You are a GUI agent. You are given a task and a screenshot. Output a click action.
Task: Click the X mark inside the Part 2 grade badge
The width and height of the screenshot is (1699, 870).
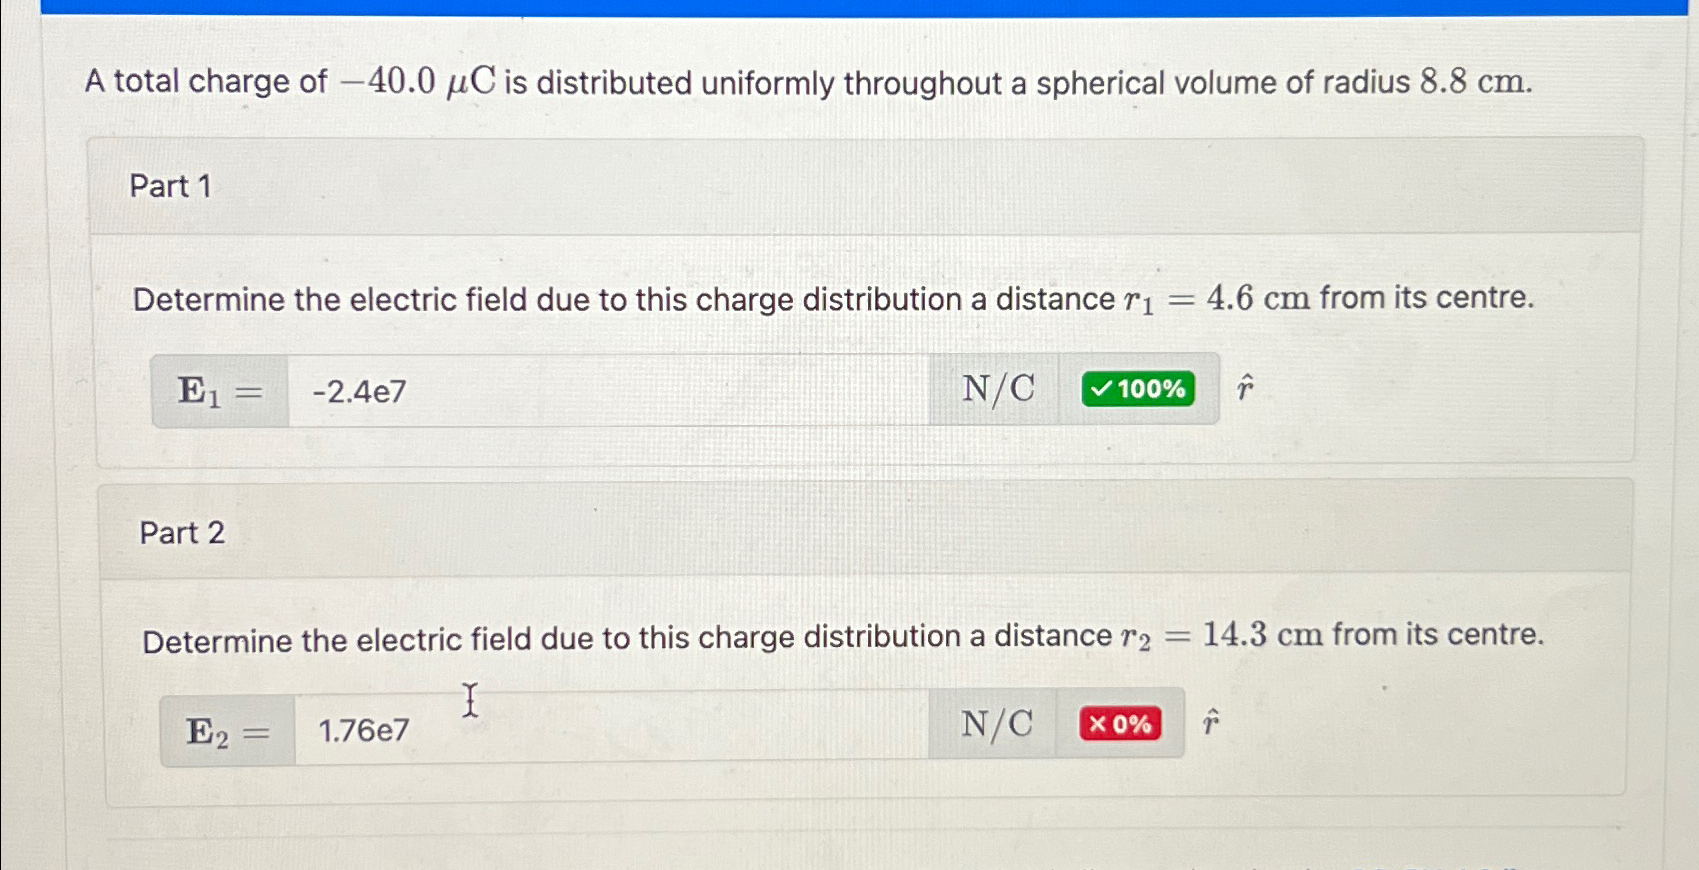[1098, 723]
